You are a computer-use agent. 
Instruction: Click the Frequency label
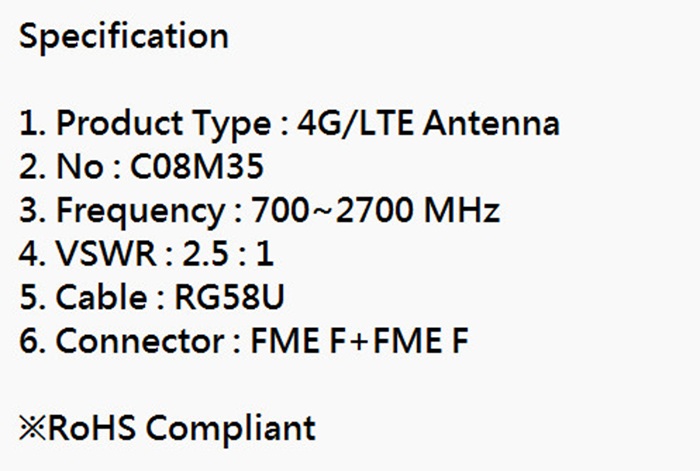(140, 211)
